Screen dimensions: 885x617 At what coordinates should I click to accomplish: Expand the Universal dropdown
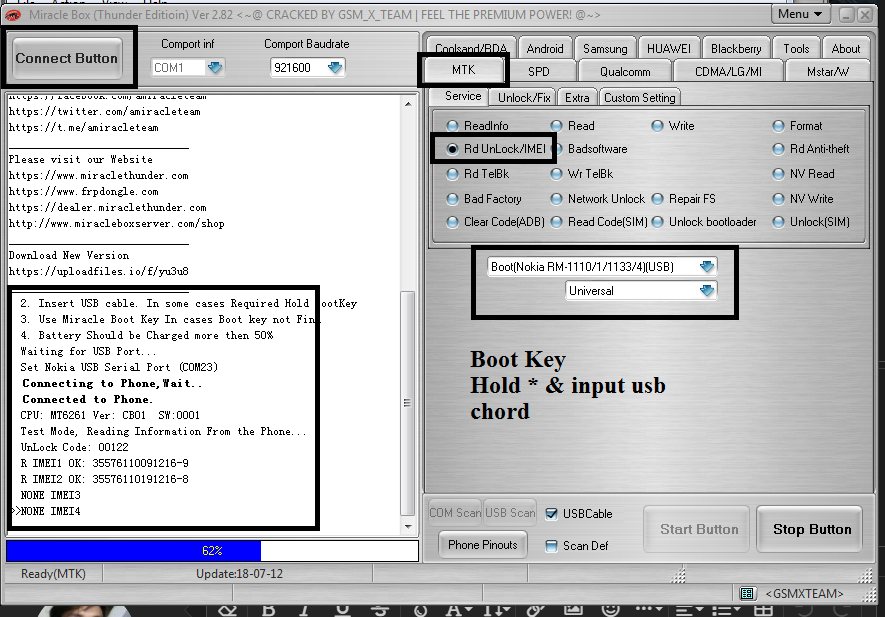pyautogui.click(x=707, y=291)
